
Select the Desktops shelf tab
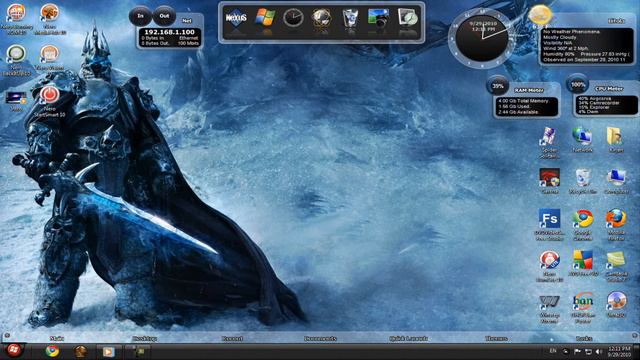point(144,338)
